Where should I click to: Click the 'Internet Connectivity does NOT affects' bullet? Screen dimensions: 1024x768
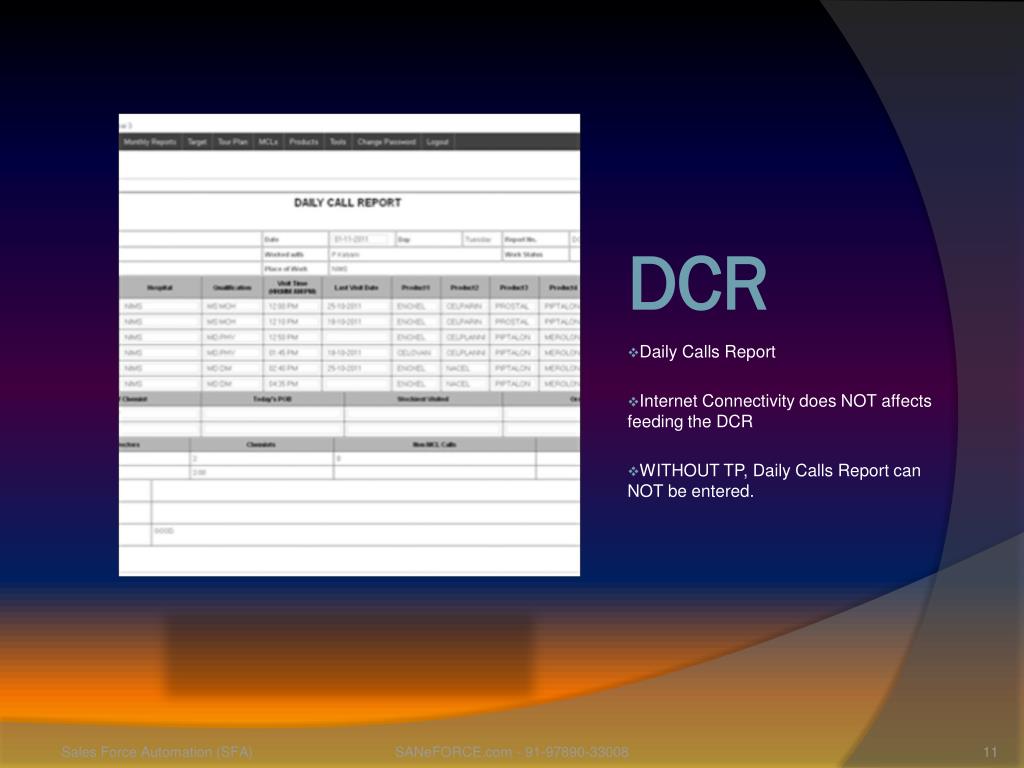coord(779,411)
